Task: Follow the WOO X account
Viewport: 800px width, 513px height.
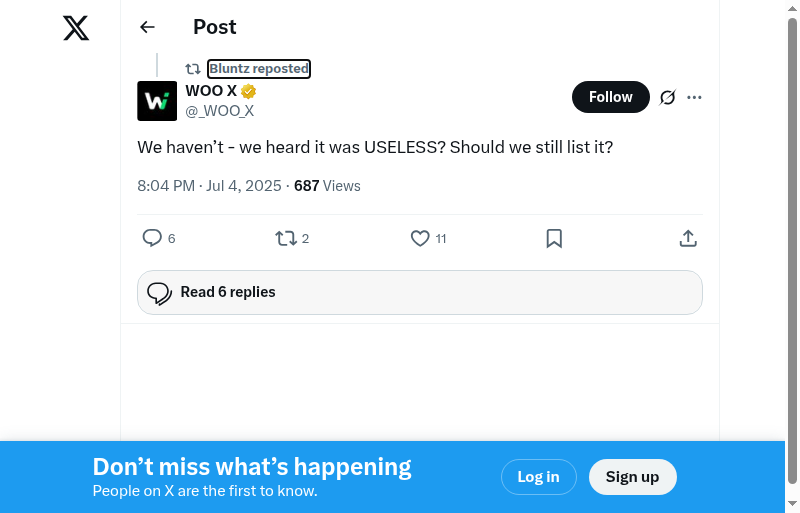Action: tap(610, 97)
